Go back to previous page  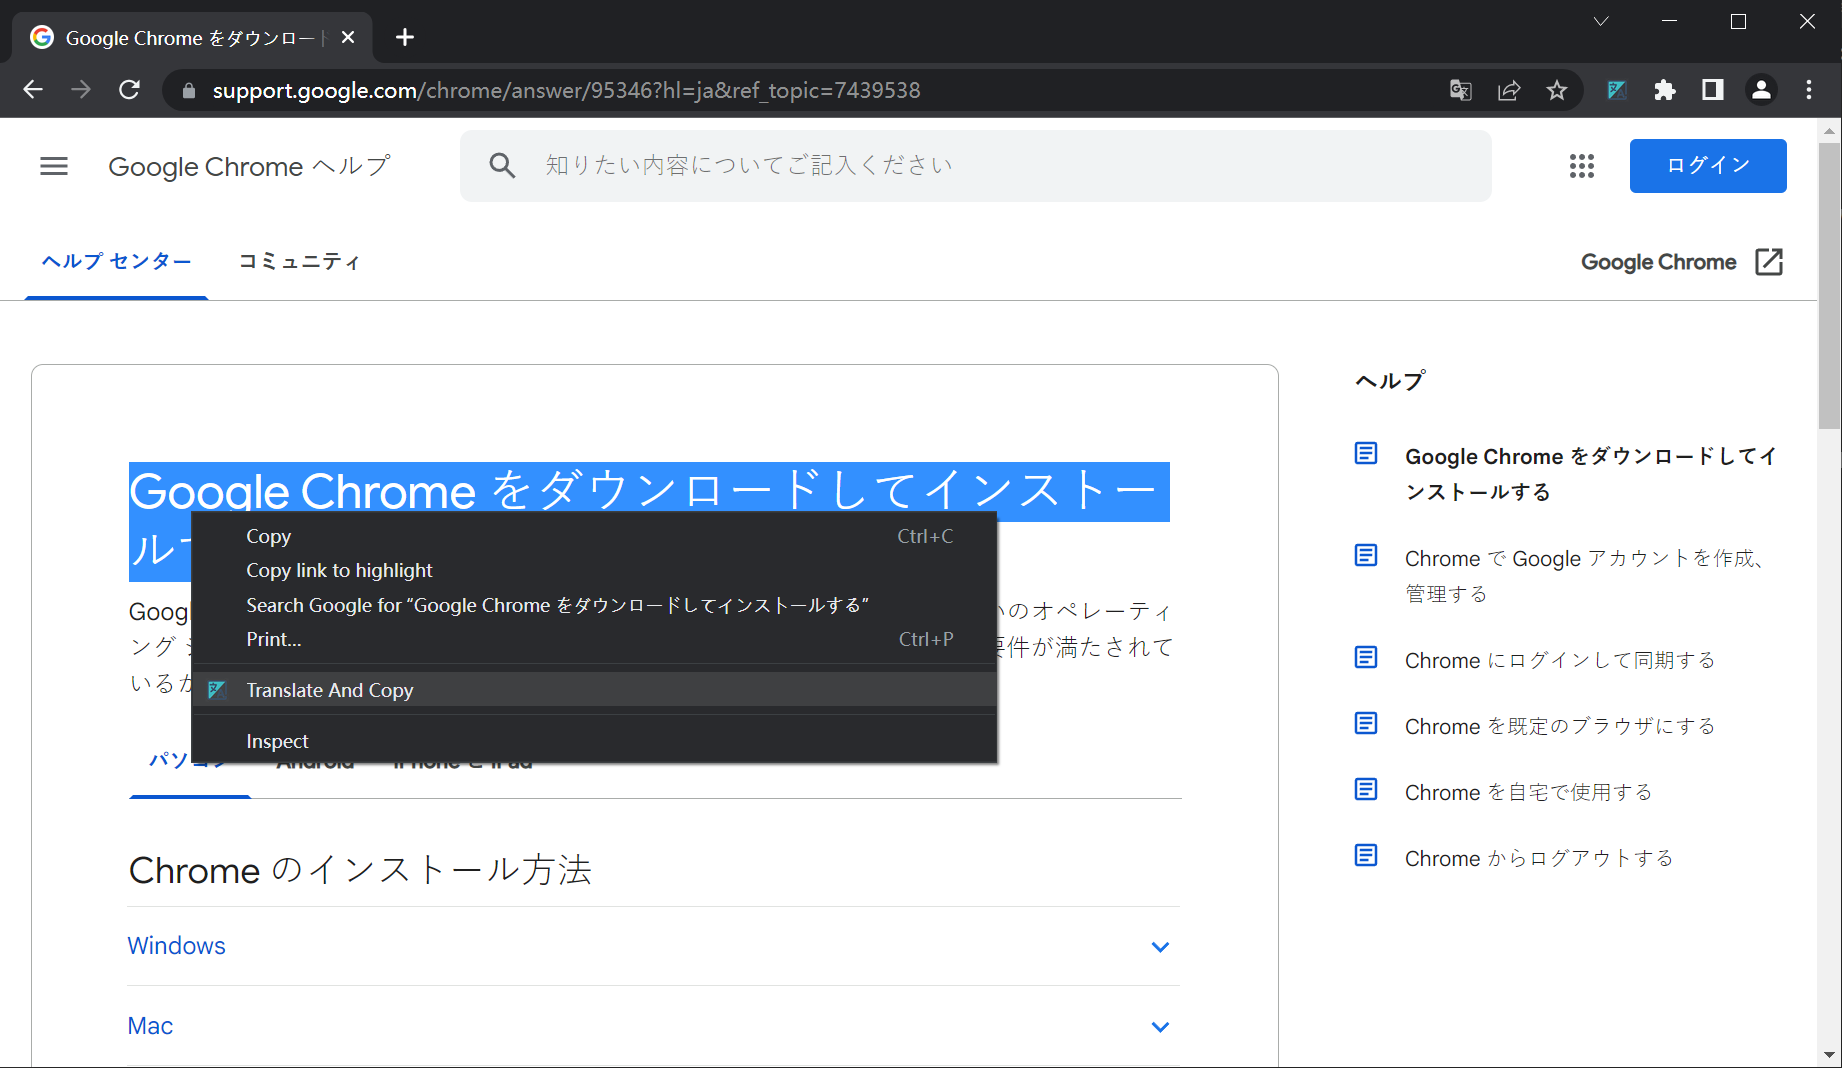pos(33,90)
